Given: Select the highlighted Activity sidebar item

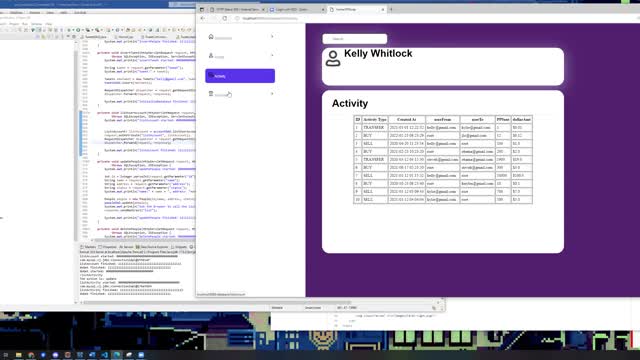Looking at the screenshot, I should coord(240,76).
